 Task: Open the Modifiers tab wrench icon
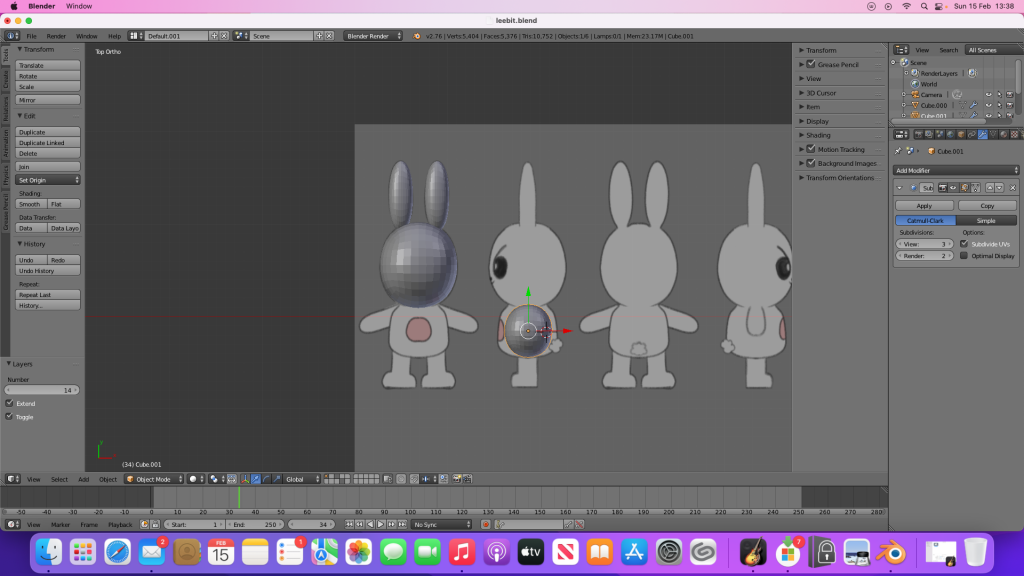pyautogui.click(x=983, y=134)
